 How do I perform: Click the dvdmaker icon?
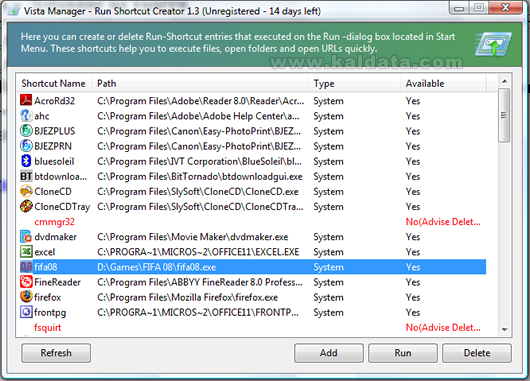[26, 237]
